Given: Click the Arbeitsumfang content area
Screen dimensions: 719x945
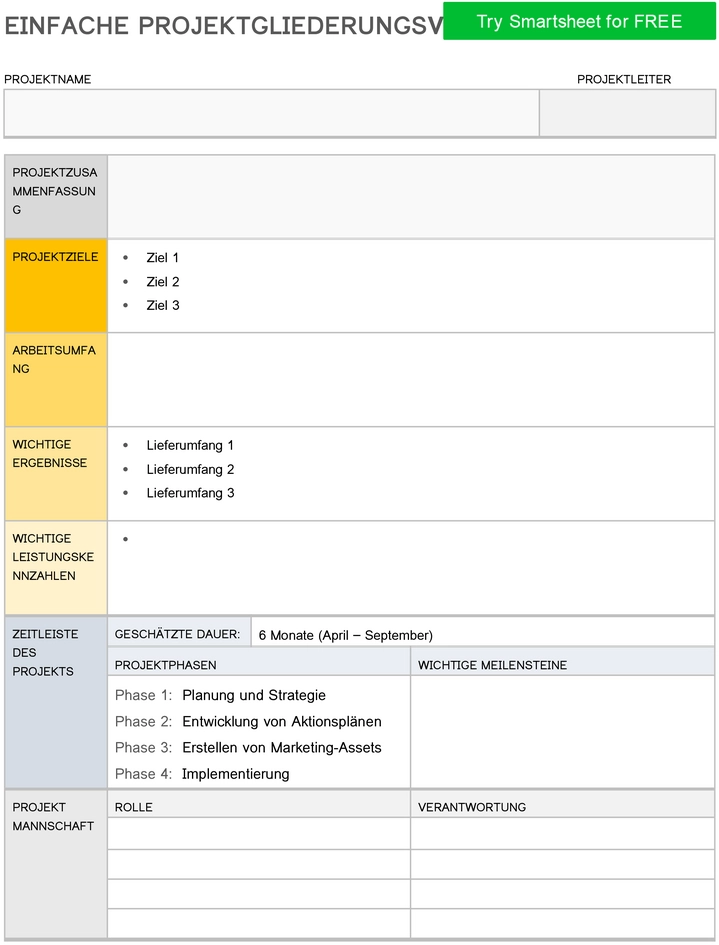Looking at the screenshot, I should point(411,380).
